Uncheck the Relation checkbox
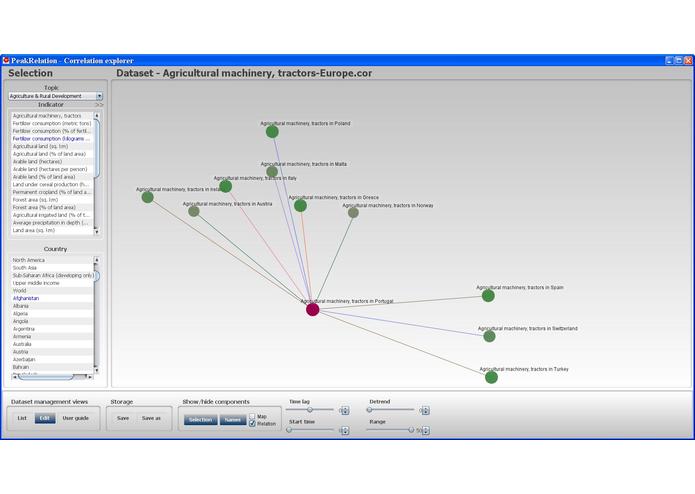Image resolution: width=695 pixels, height=494 pixels. point(252,424)
